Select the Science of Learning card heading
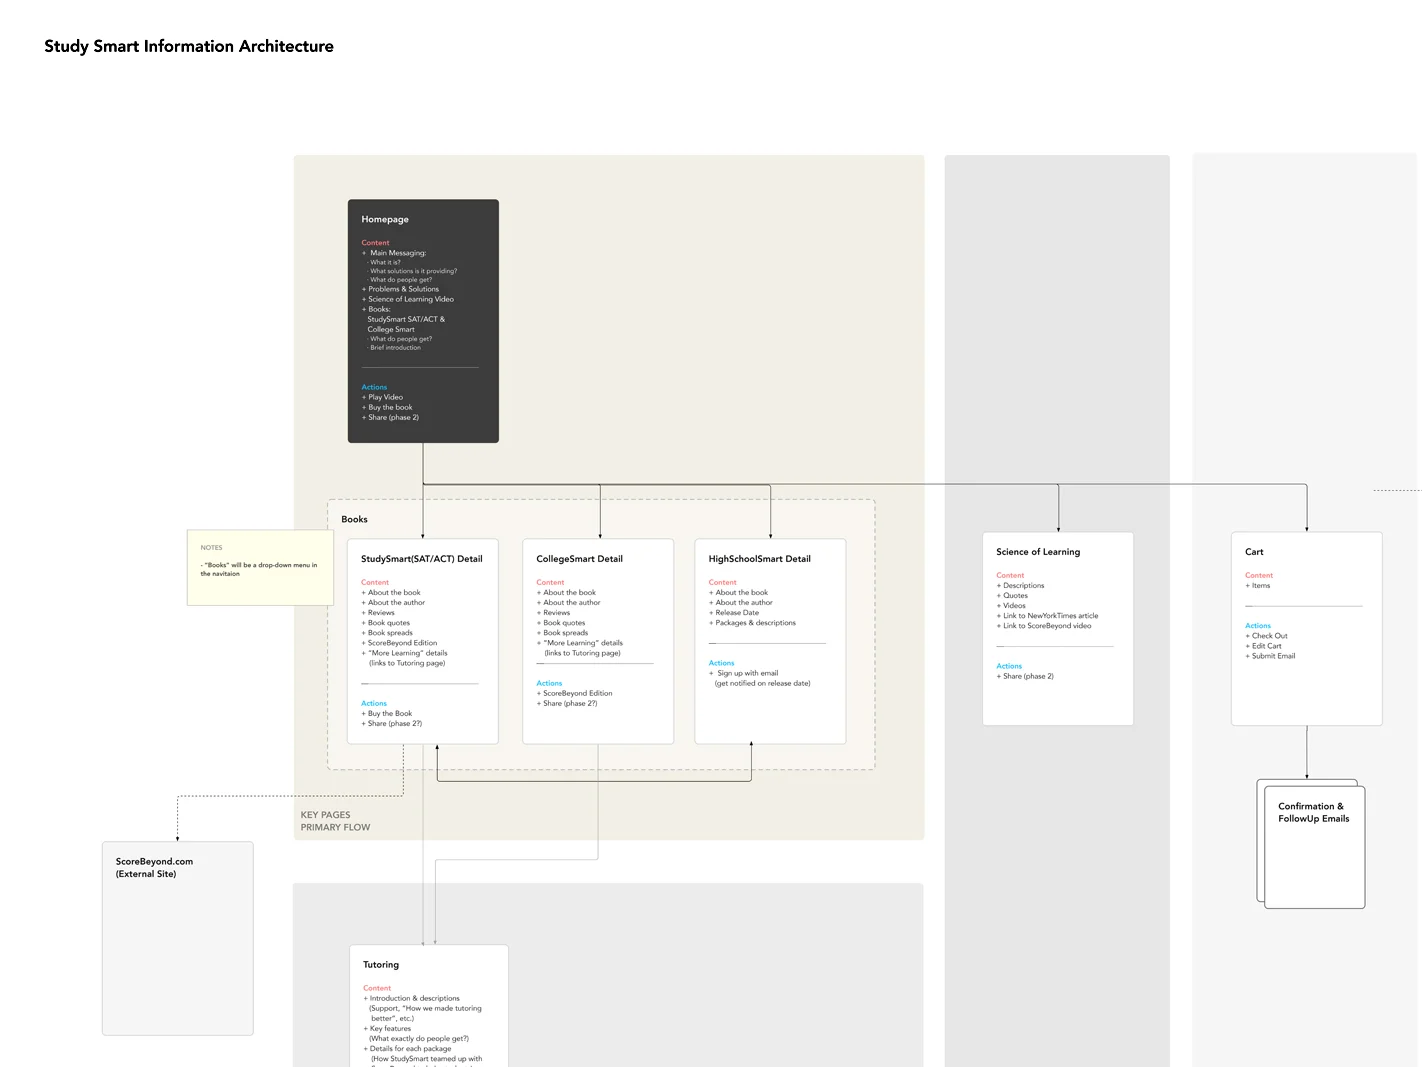1422x1067 pixels. pyautogui.click(x=1038, y=552)
